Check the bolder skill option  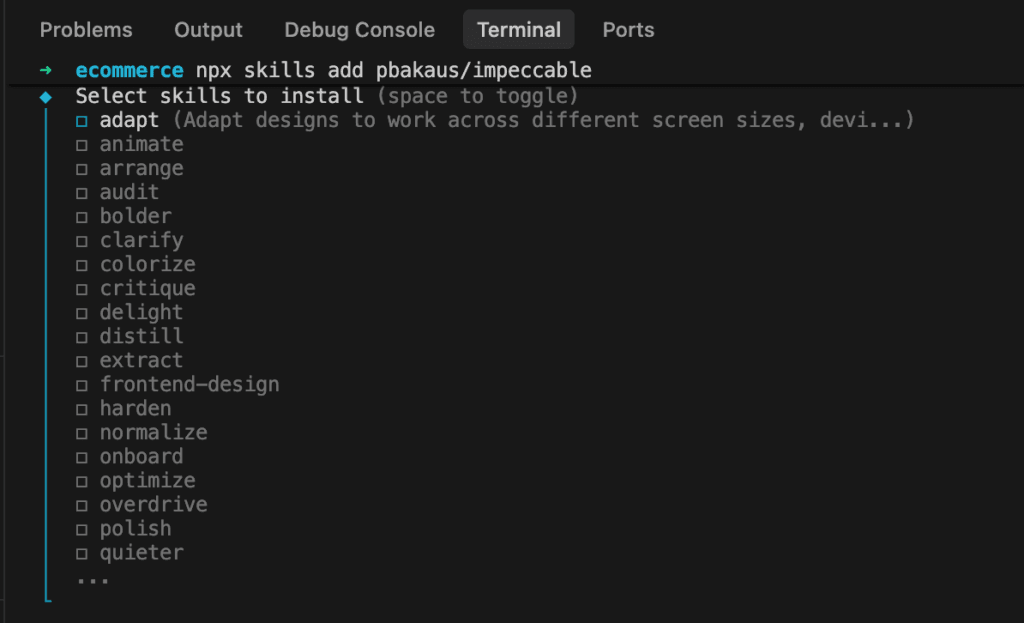click(x=82, y=217)
